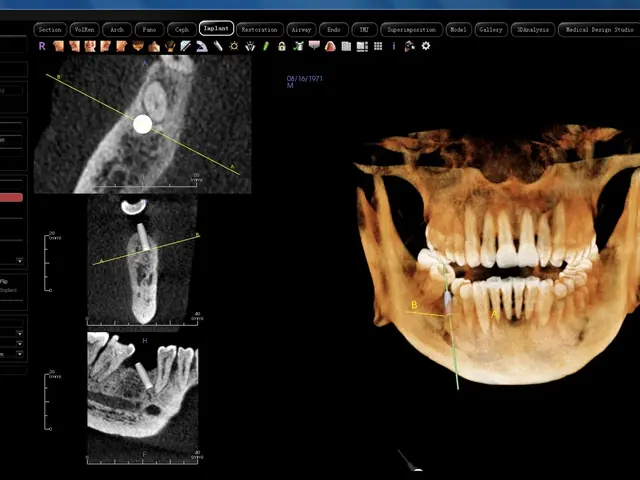Image resolution: width=640 pixels, height=480 pixels.
Task: Launch the Medical Design Studio tab
Action: (599, 30)
